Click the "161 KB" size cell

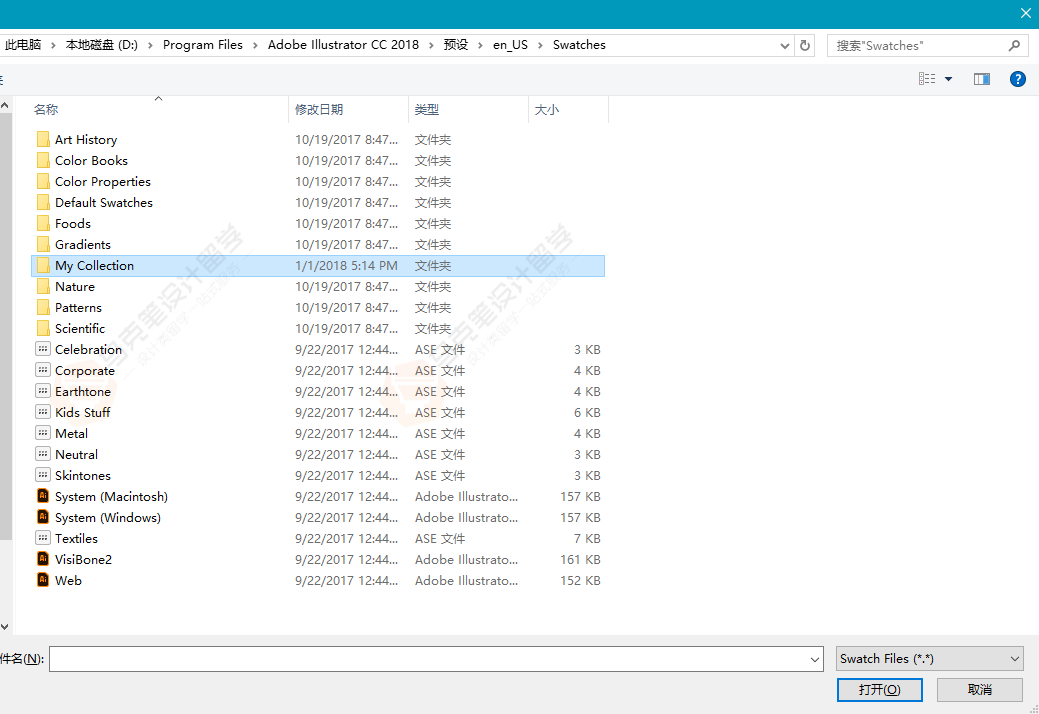[580, 560]
